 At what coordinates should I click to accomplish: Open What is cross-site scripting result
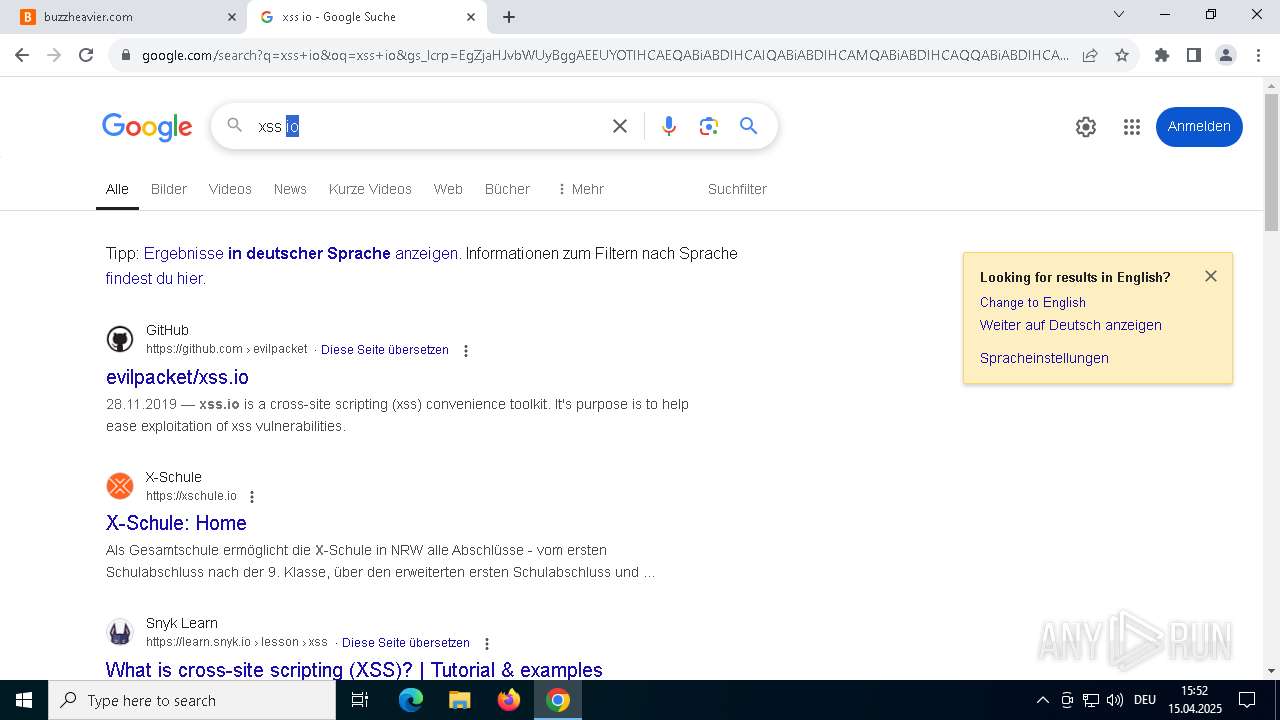point(354,670)
